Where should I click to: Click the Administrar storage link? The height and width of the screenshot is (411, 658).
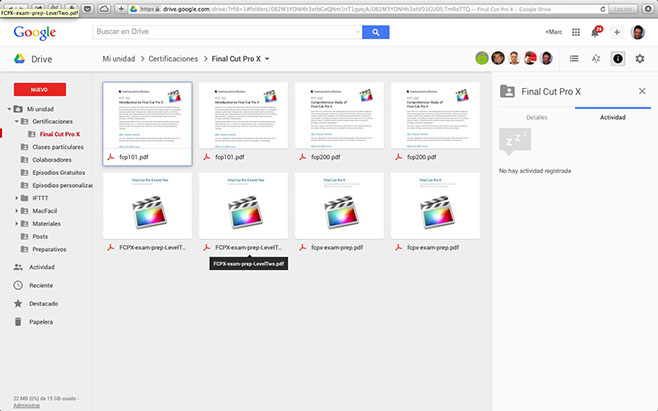[26, 405]
